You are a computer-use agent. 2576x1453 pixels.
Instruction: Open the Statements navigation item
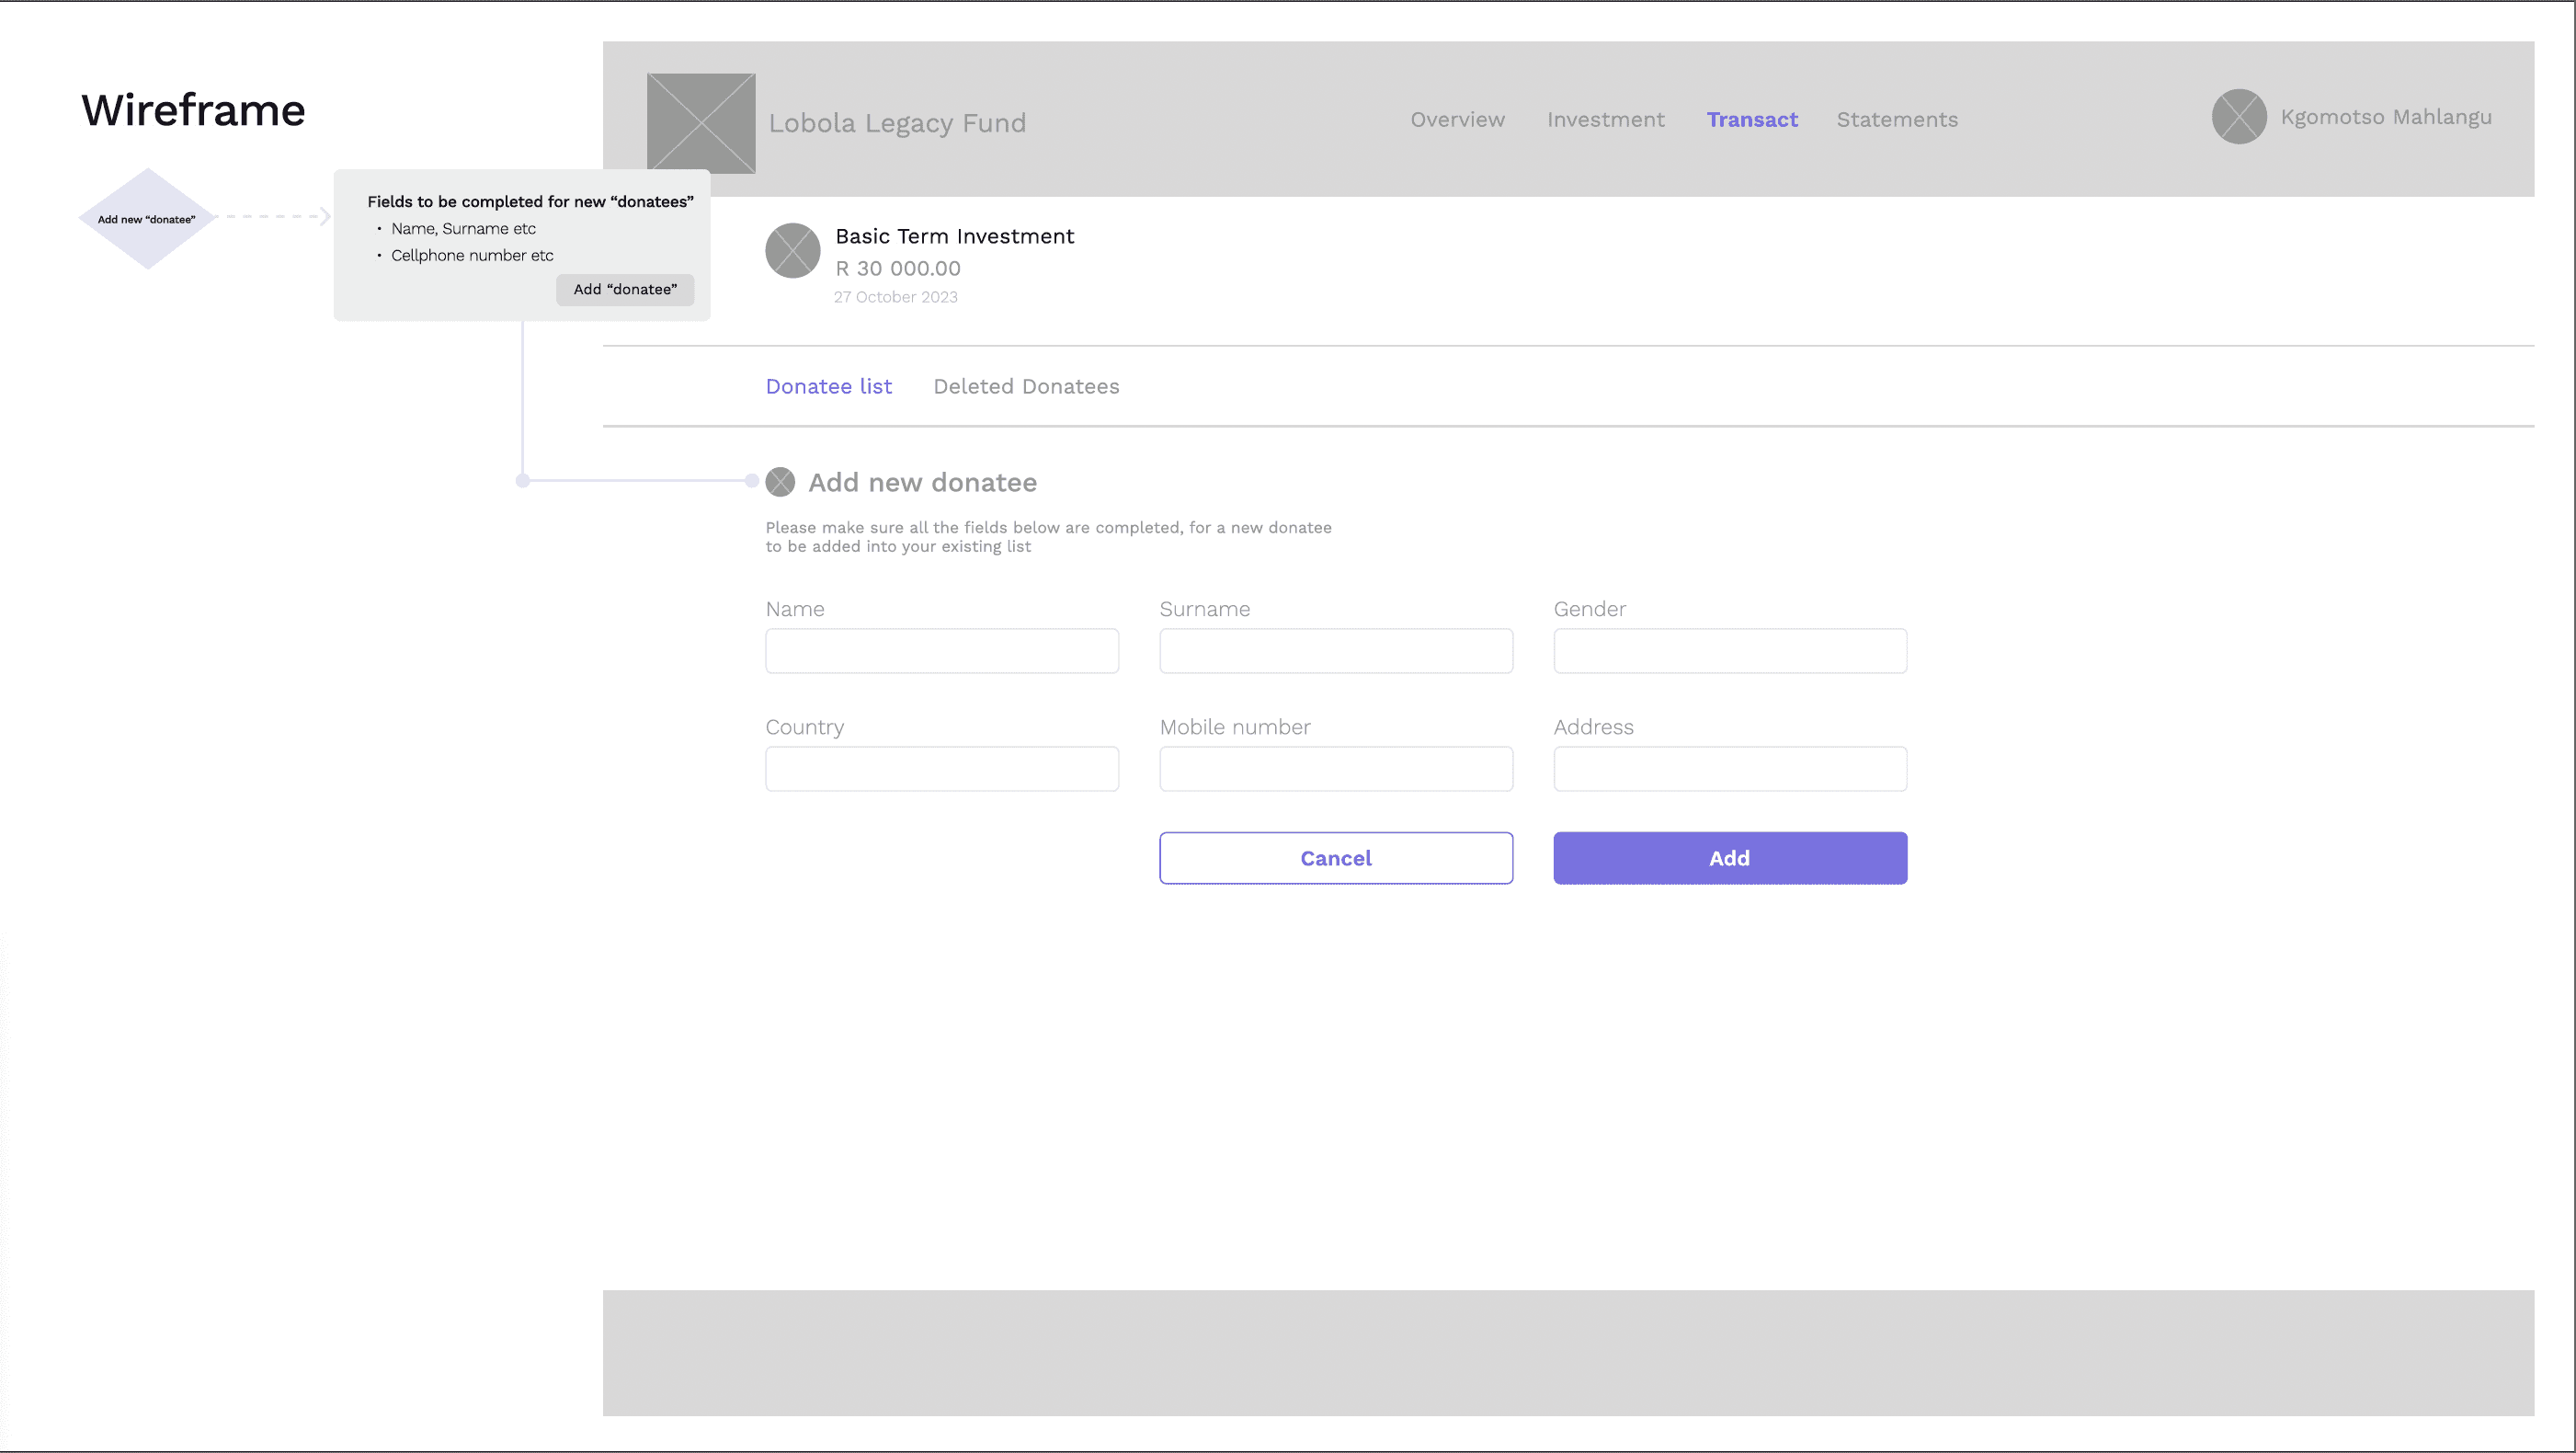[1897, 120]
